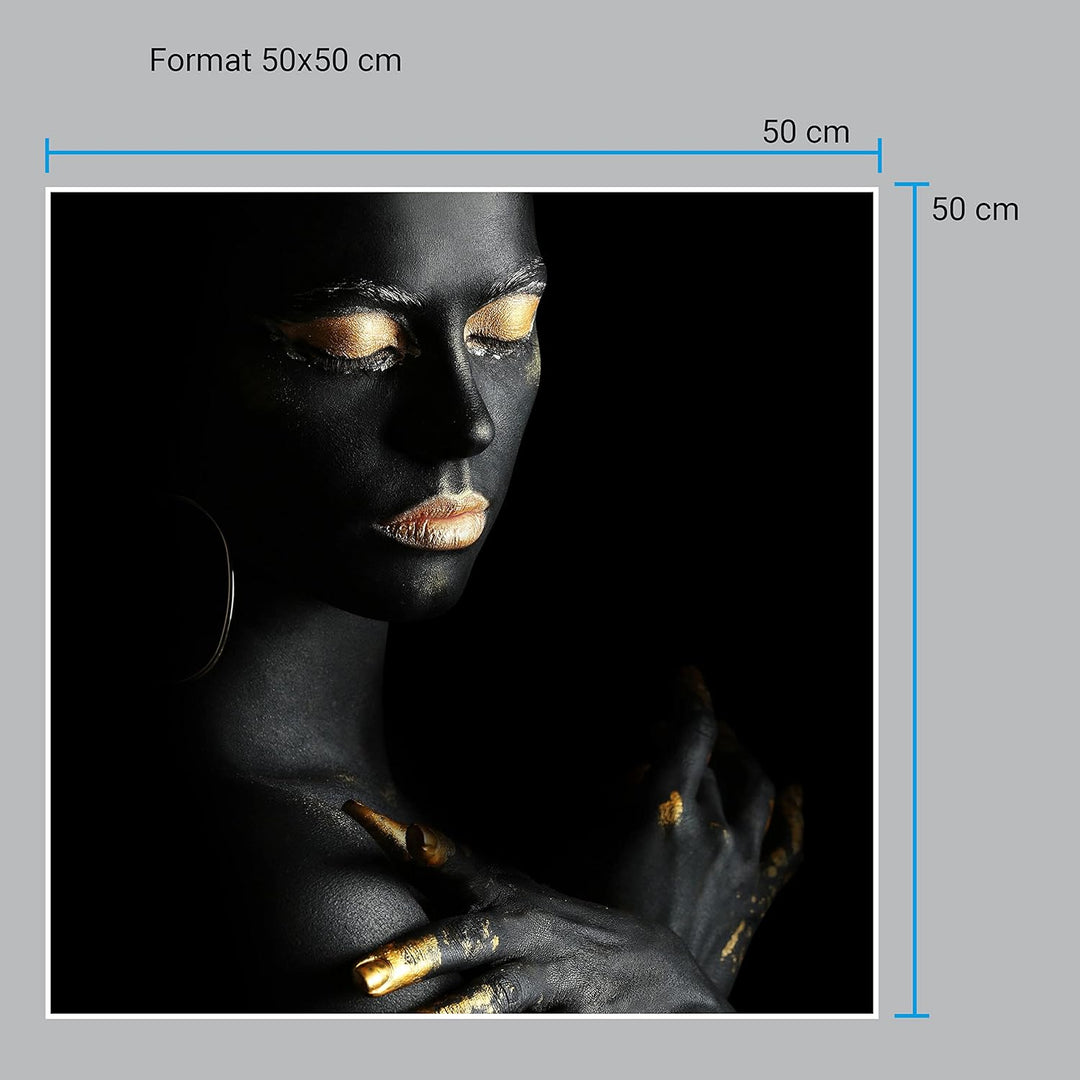Image resolution: width=1080 pixels, height=1080 pixels.
Task: Click the gold eyeshadow on the viewer's-right eyelid
Action: pyautogui.click(x=505, y=320)
